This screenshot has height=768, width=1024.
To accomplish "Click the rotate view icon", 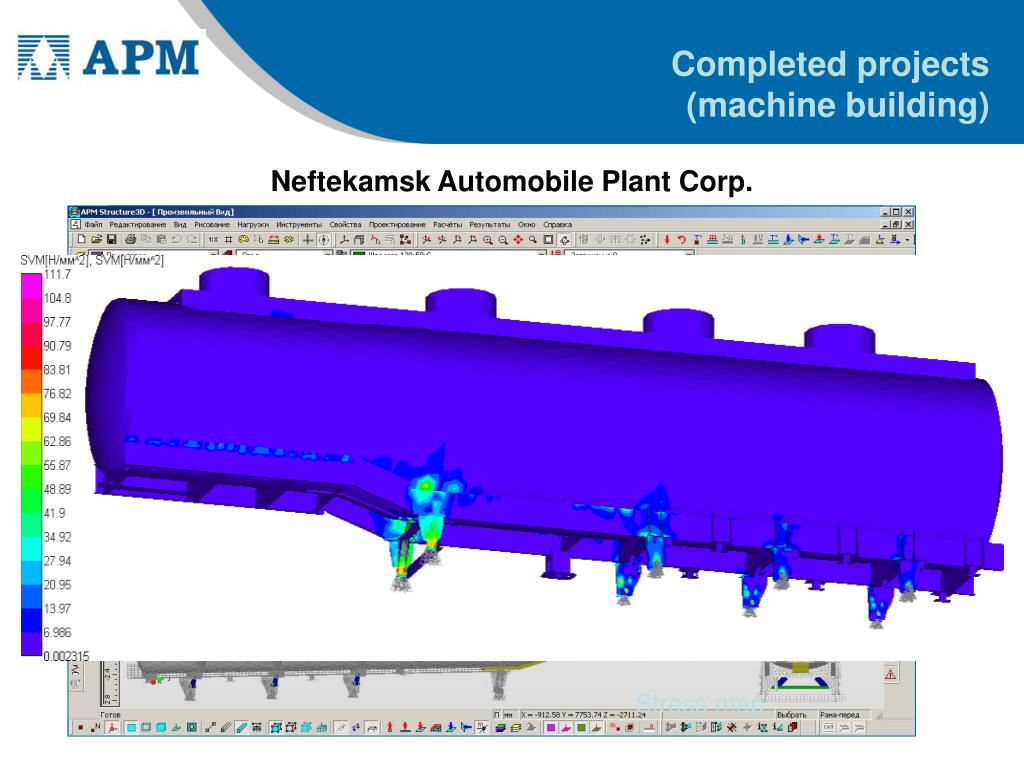I will pyautogui.click(x=565, y=240).
